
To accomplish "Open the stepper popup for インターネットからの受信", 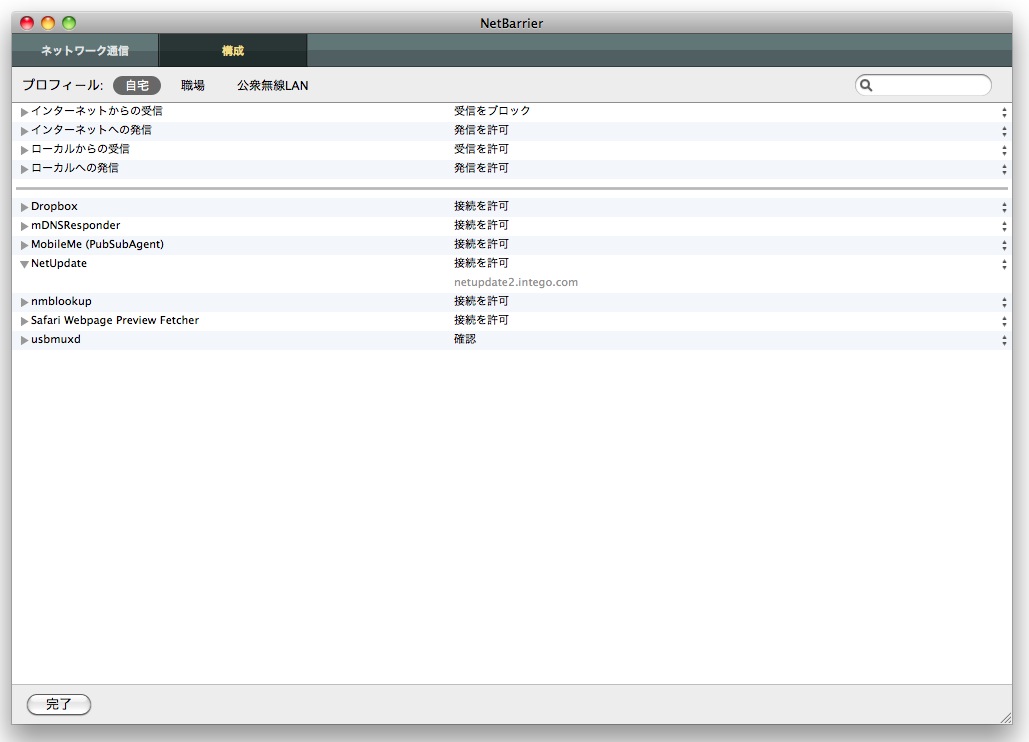I will coord(1004,112).
